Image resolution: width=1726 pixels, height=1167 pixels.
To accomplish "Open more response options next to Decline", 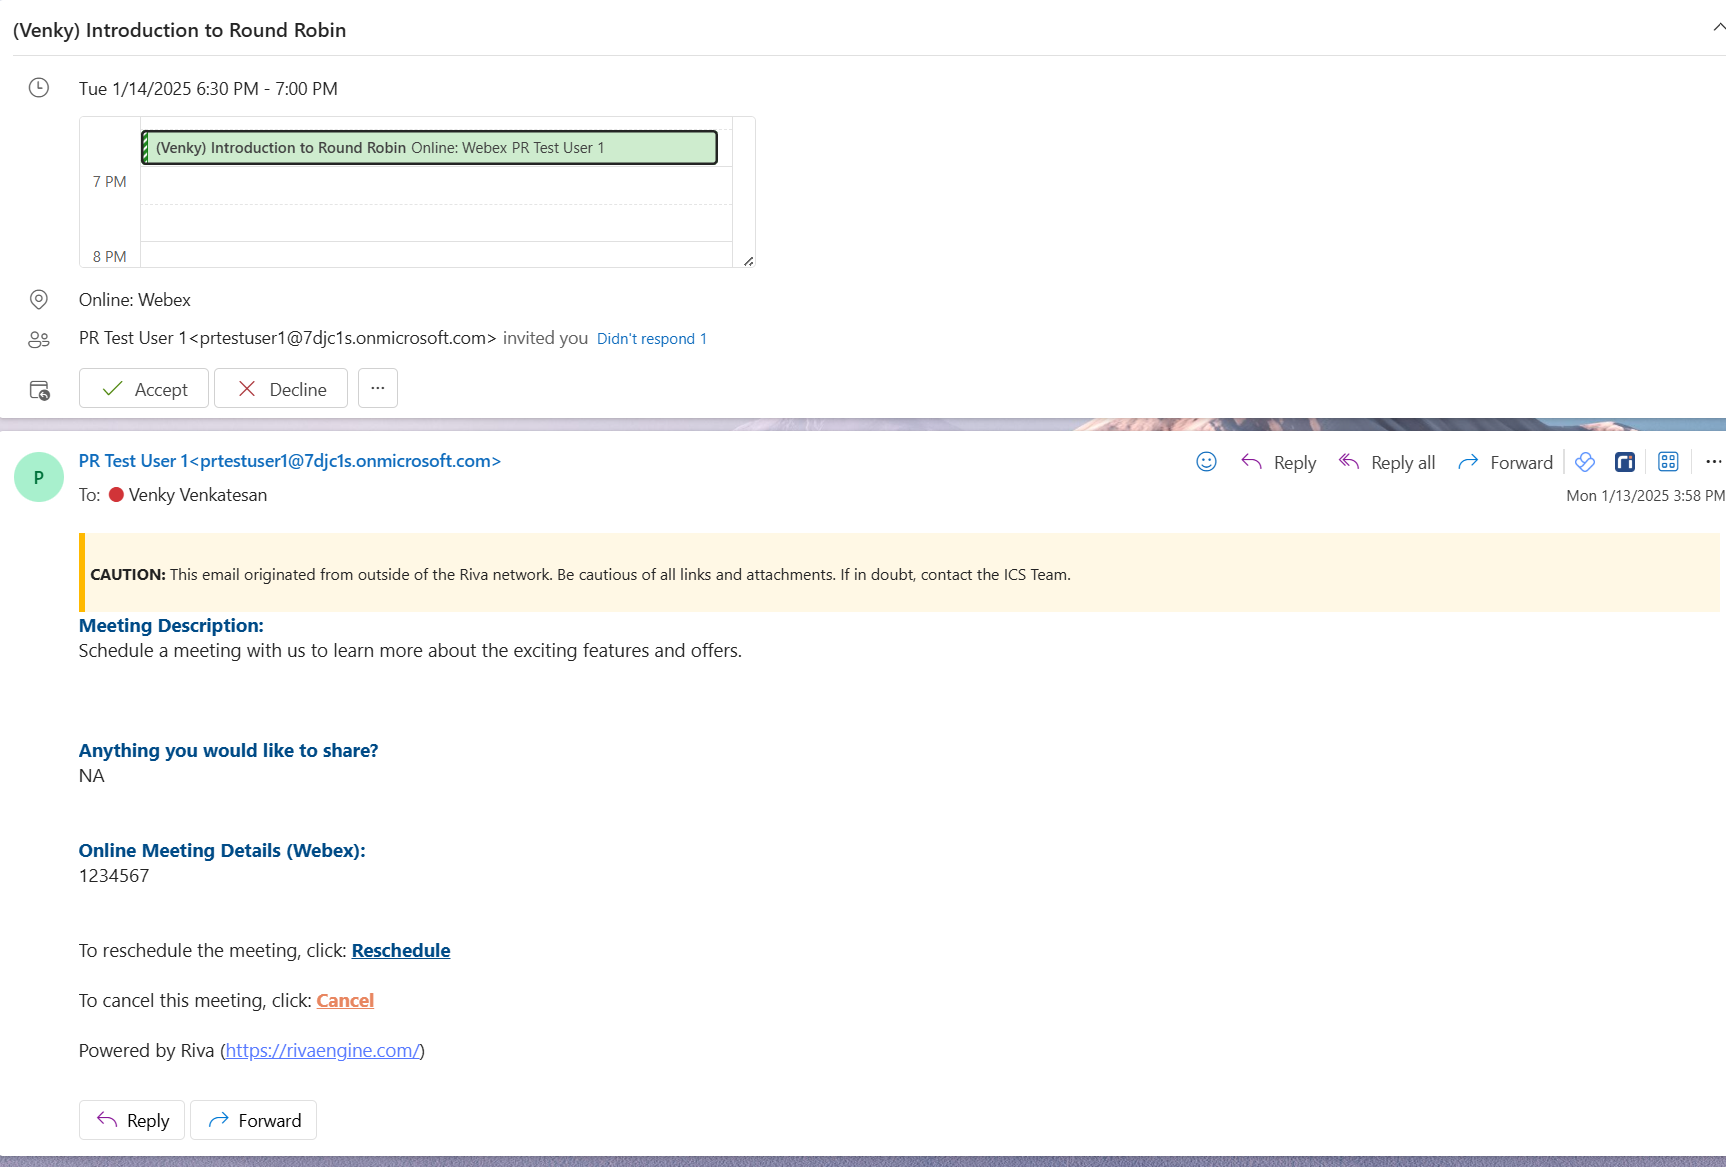I will [377, 388].
